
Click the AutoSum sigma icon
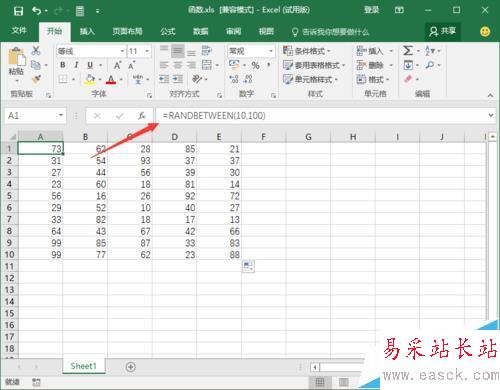pos(408,51)
